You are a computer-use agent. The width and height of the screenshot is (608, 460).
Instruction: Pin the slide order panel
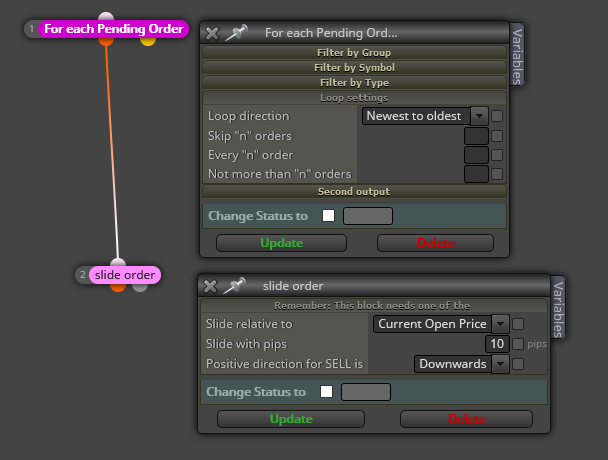(x=235, y=286)
